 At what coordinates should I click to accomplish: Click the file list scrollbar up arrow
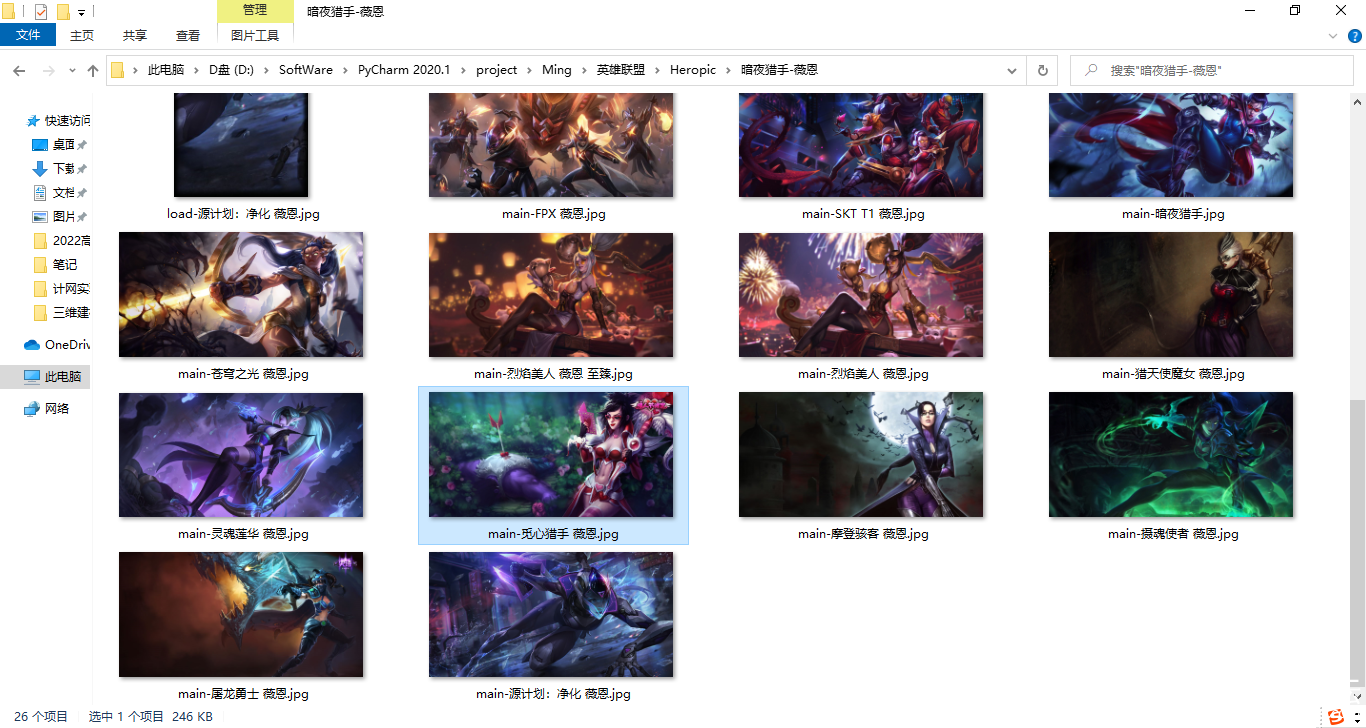click(1357, 102)
